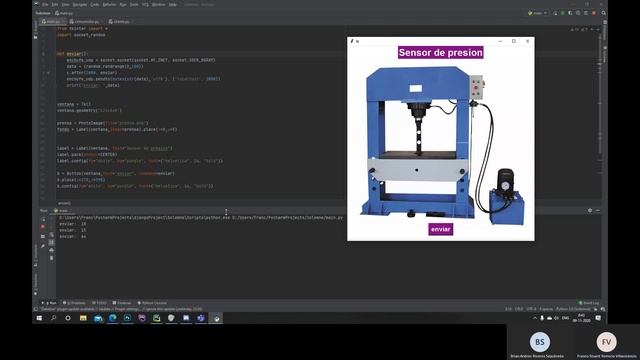The image size is (640, 360).
Task: Open Microsoft Teams from the taskbar
Action: click(201, 318)
